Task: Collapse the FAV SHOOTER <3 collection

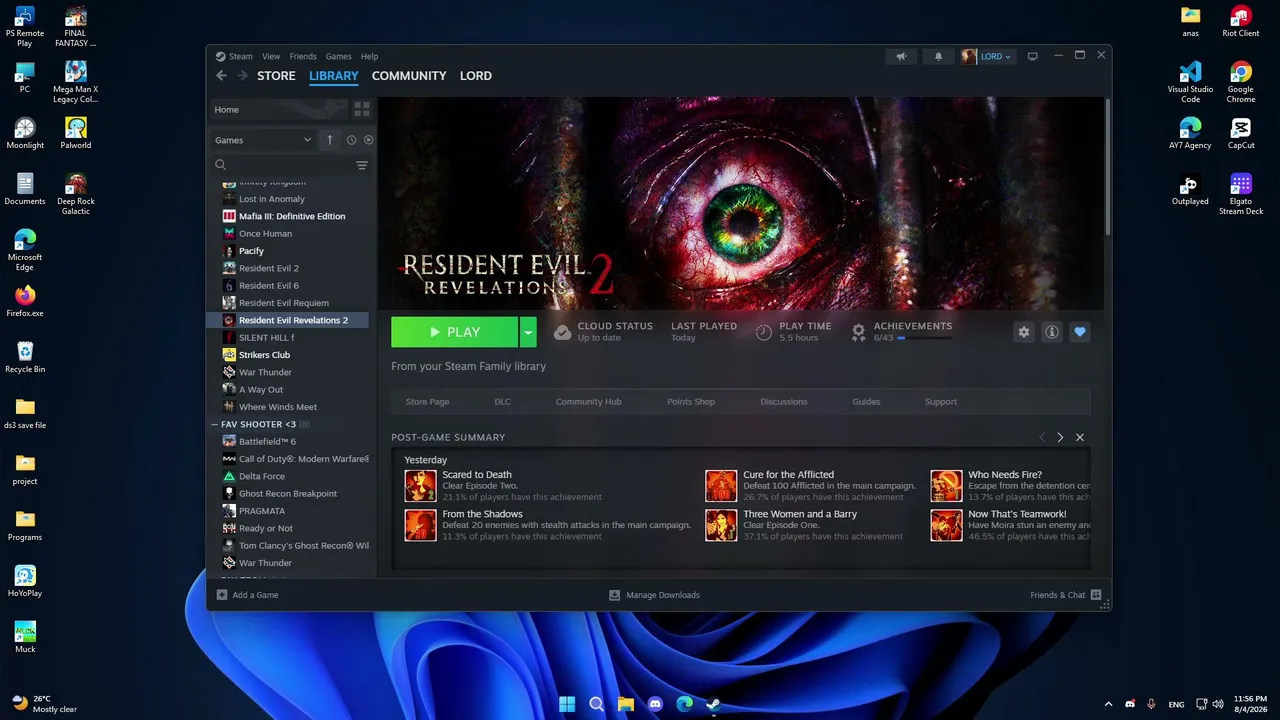Action: pyautogui.click(x=214, y=425)
